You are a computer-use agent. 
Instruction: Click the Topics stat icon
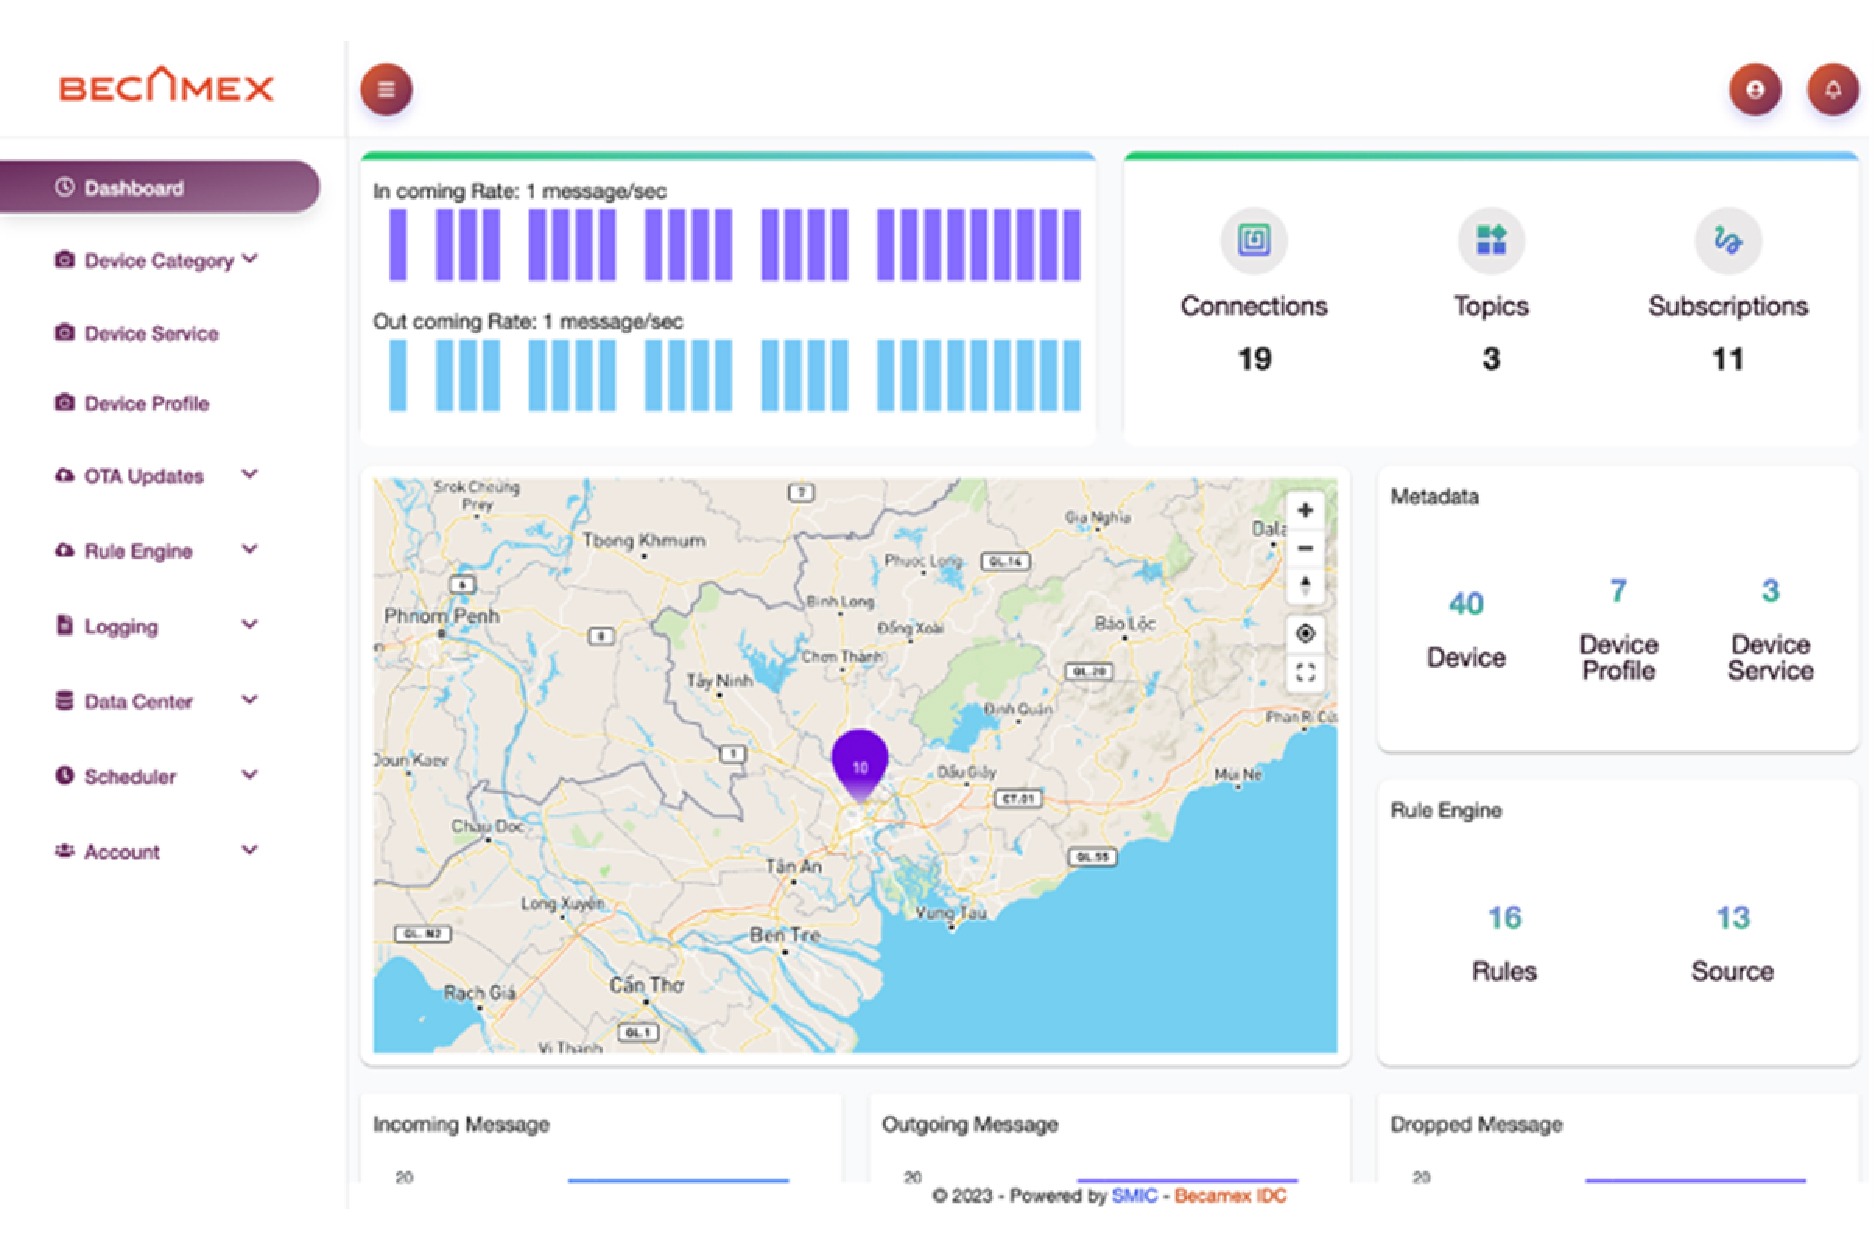tap(1490, 240)
